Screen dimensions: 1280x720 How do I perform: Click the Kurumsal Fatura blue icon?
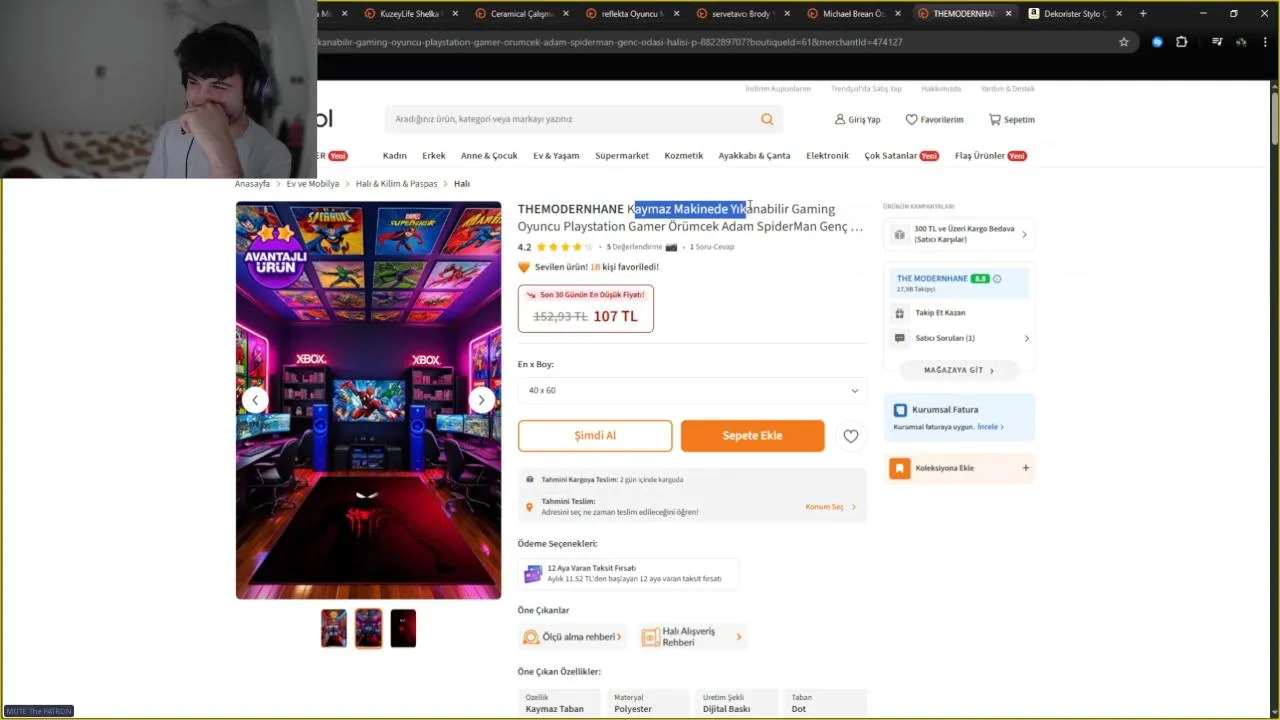900,410
